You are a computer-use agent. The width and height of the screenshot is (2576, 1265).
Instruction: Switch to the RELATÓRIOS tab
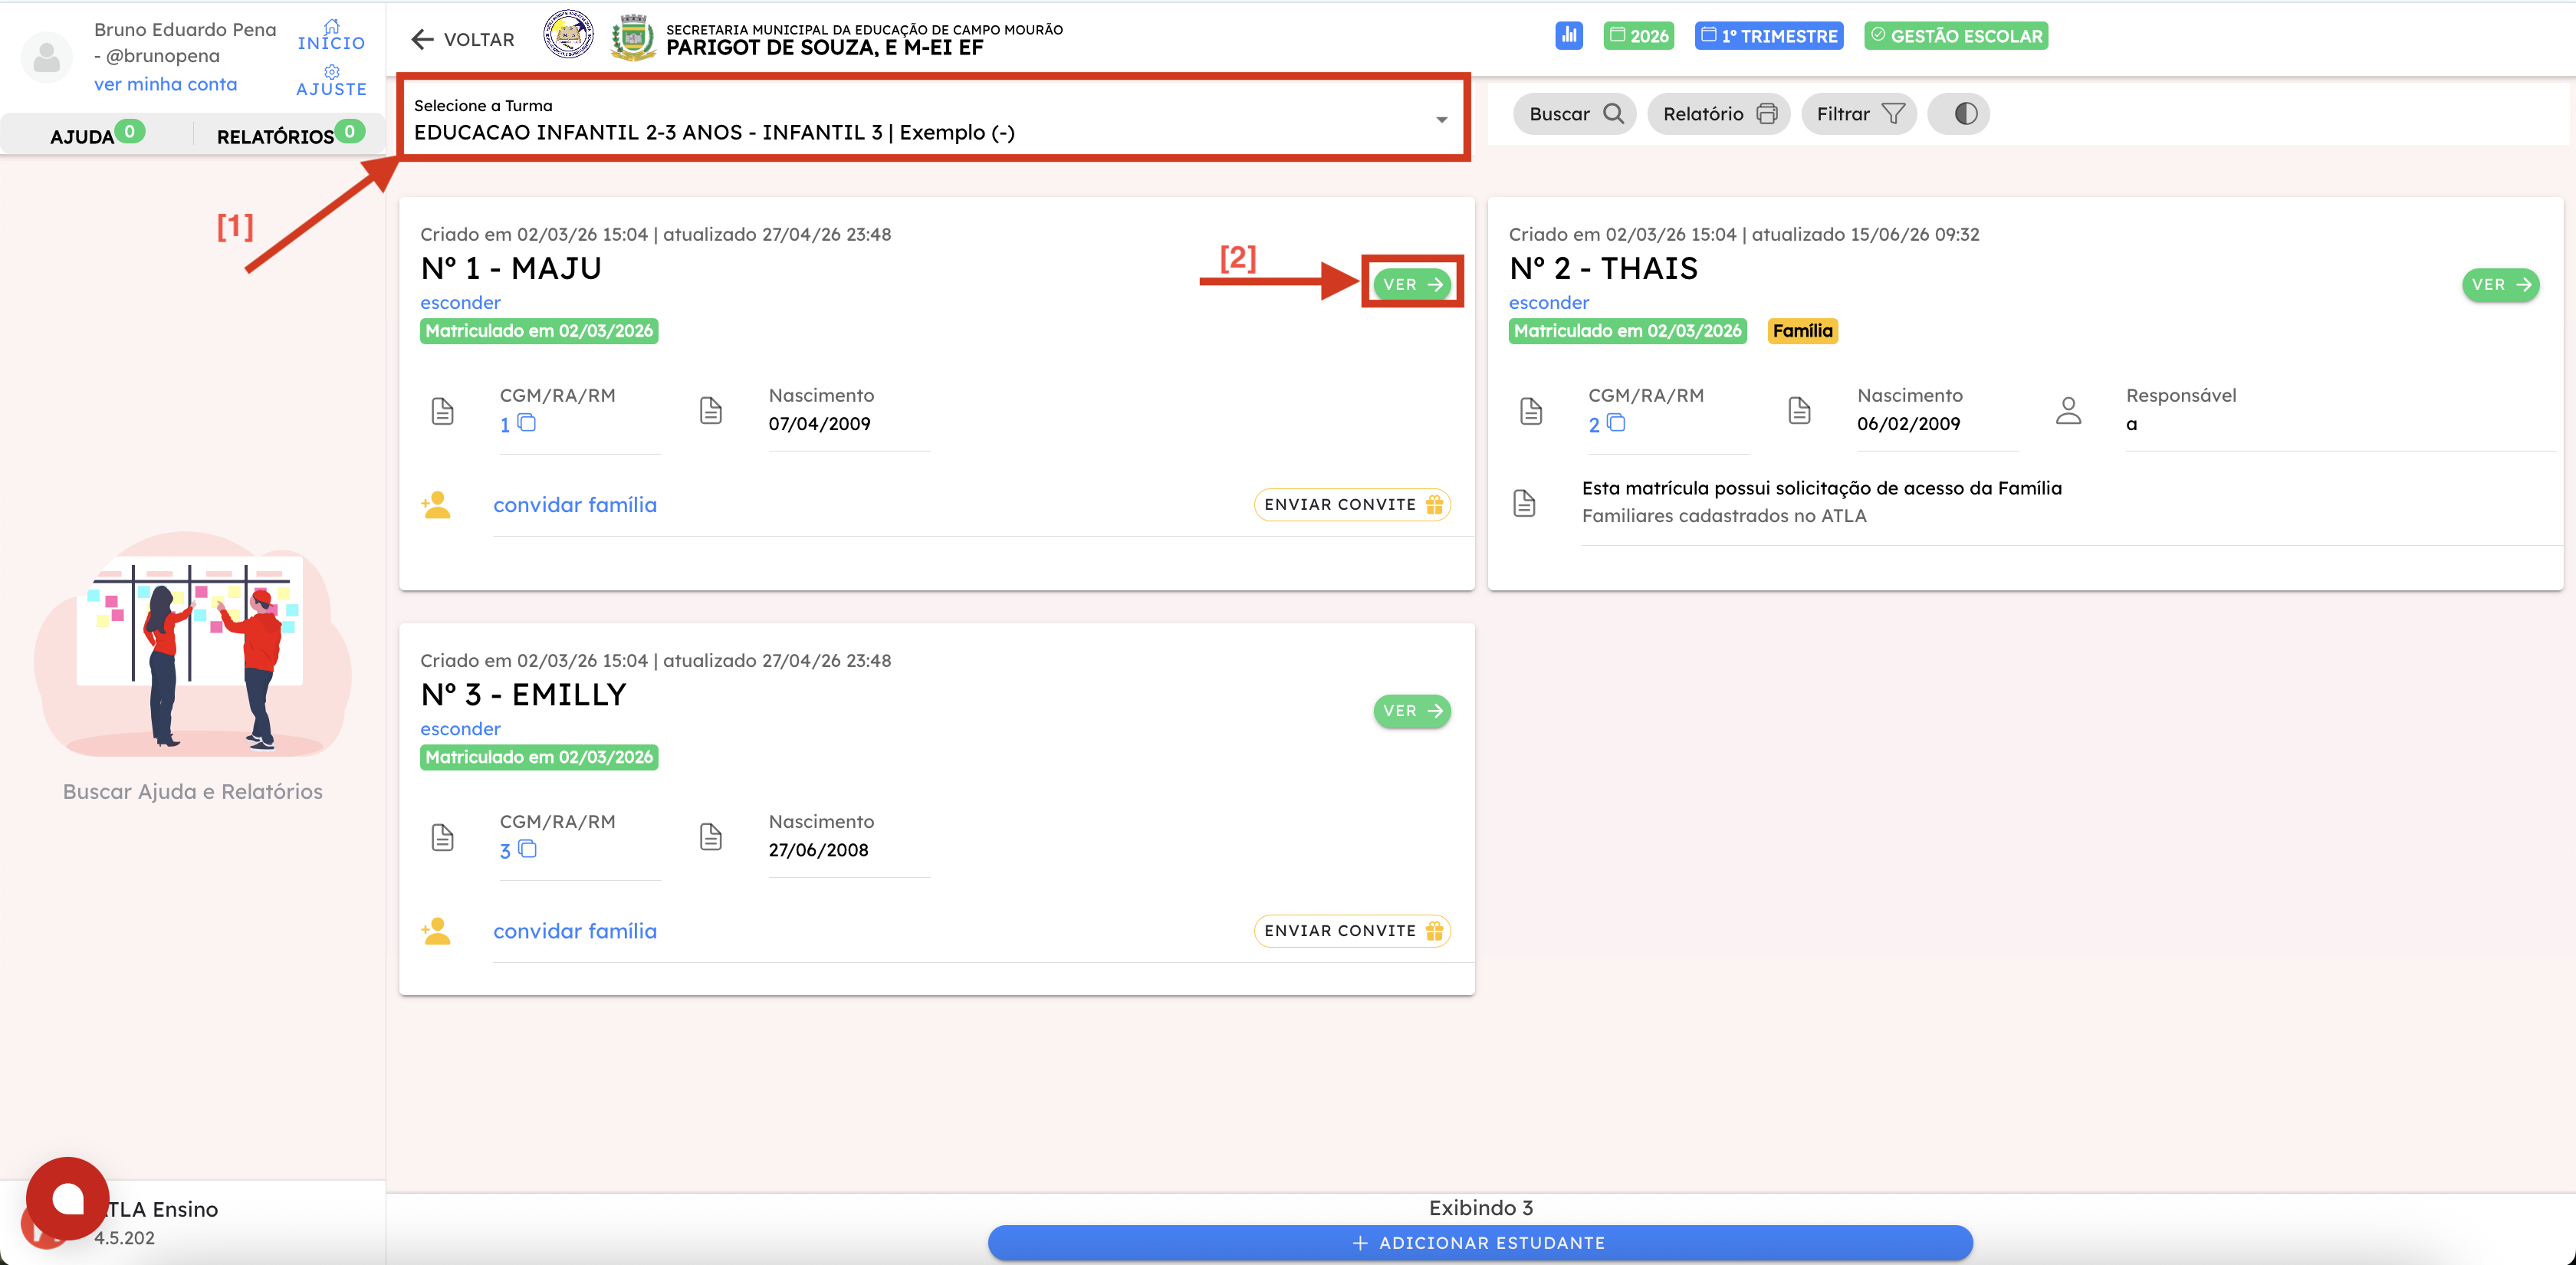click(290, 134)
